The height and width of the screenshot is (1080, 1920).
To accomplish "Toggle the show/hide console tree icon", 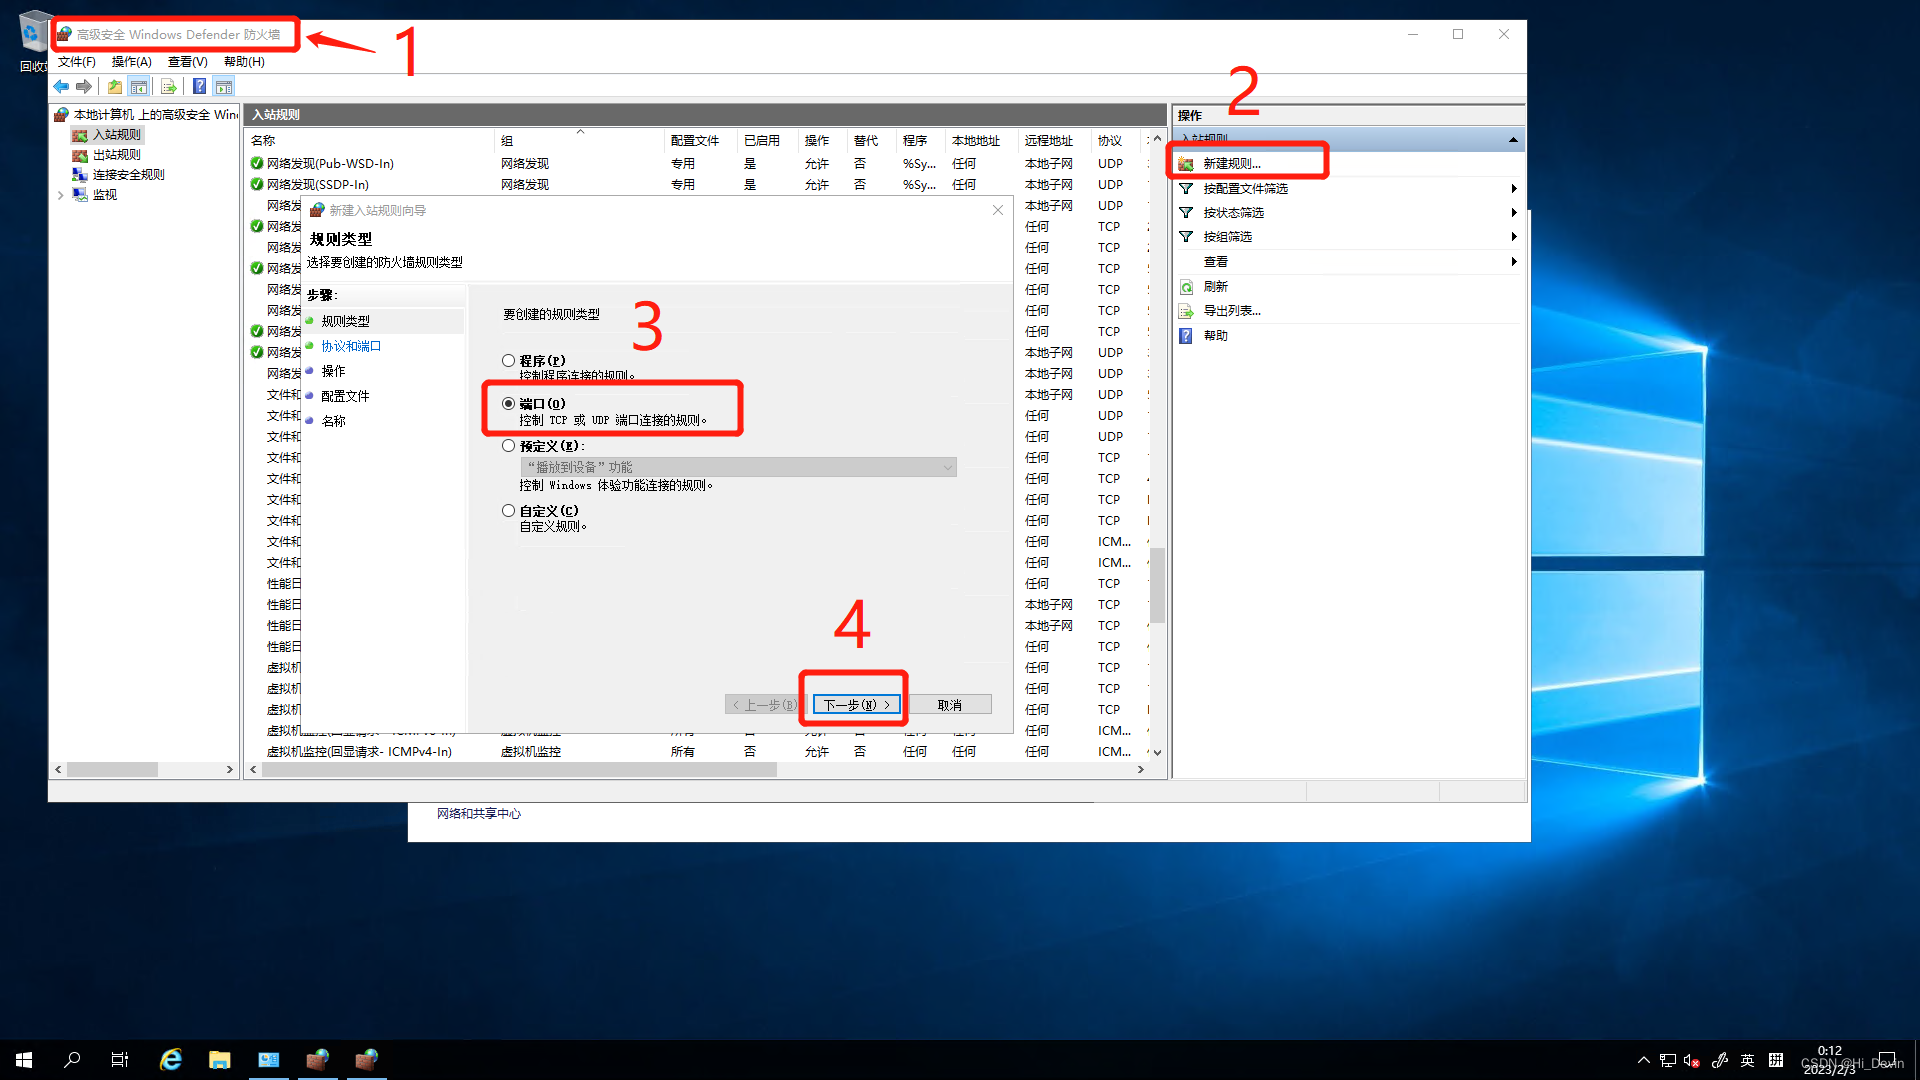I will coord(139,87).
